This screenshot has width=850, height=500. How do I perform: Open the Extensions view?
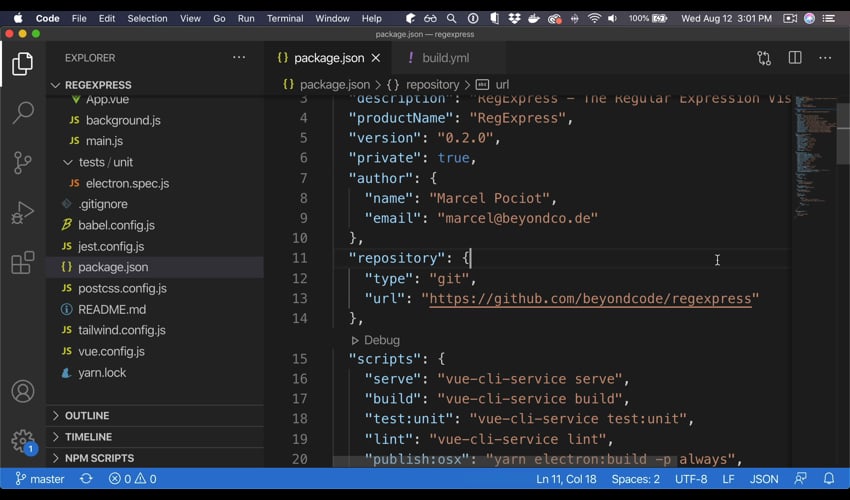22,262
